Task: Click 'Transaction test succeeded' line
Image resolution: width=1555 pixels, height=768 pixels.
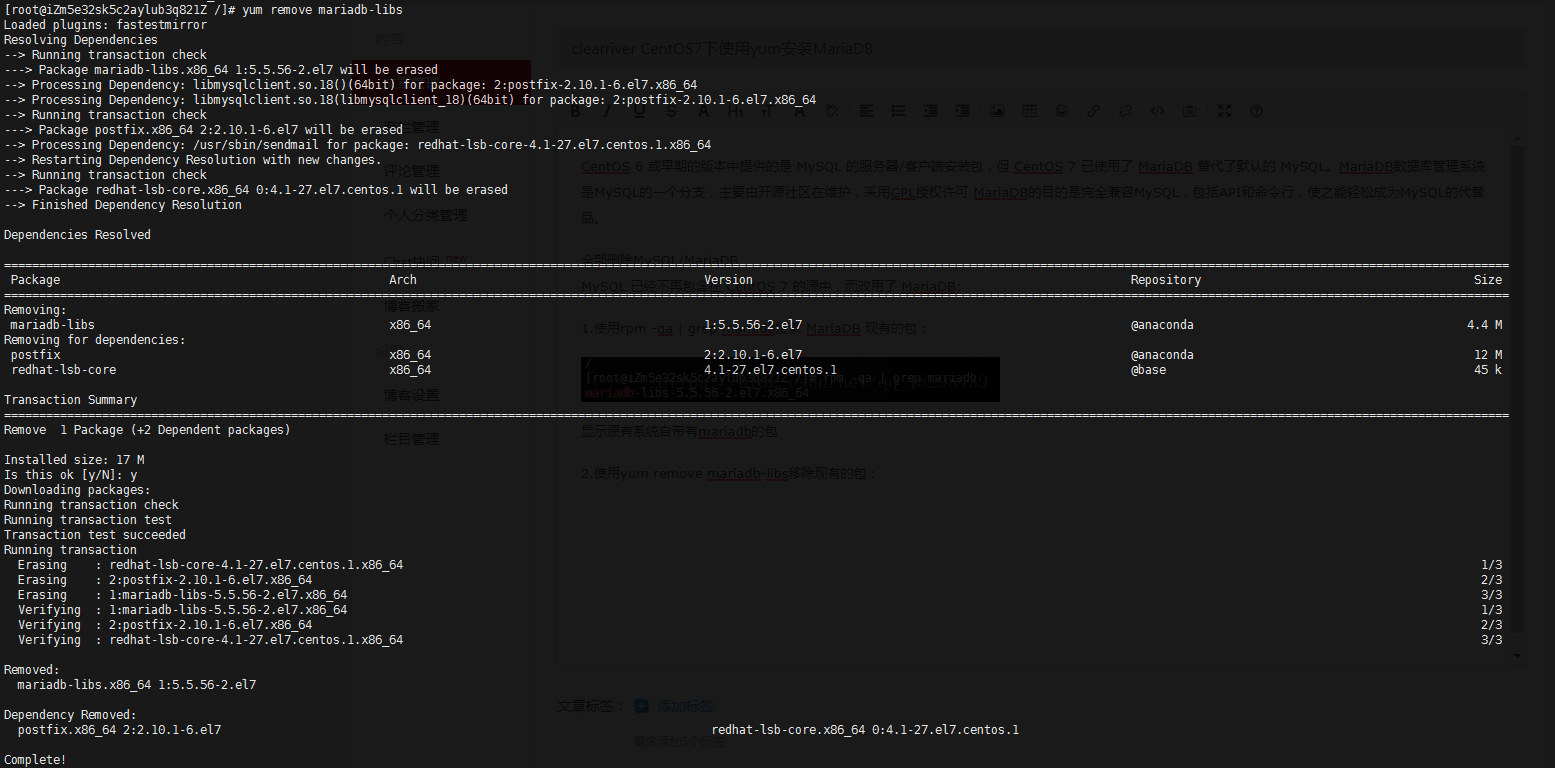Action: pos(95,535)
